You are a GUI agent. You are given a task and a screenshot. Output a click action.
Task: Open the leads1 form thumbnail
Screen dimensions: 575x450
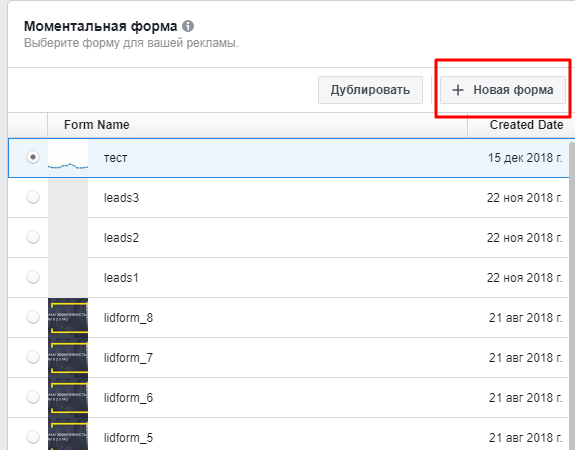point(68,278)
